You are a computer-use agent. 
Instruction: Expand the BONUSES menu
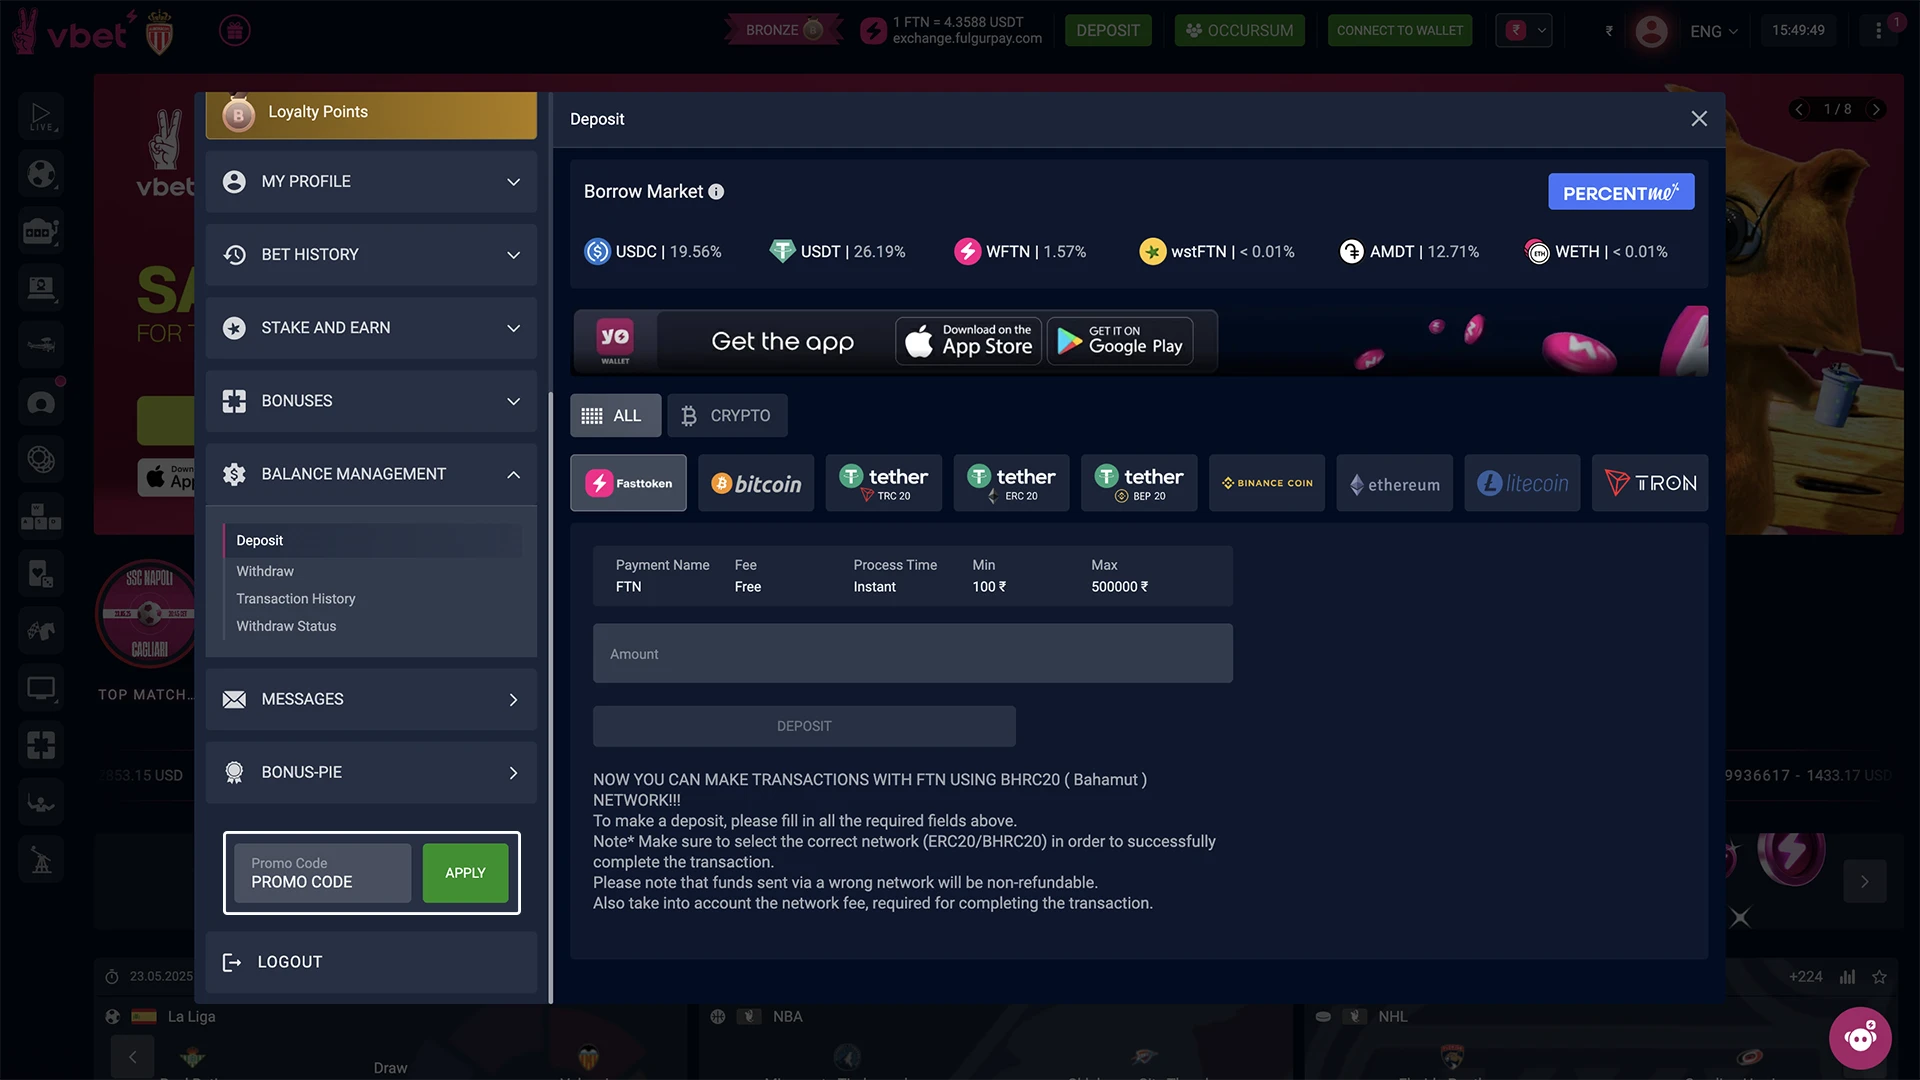coord(371,400)
